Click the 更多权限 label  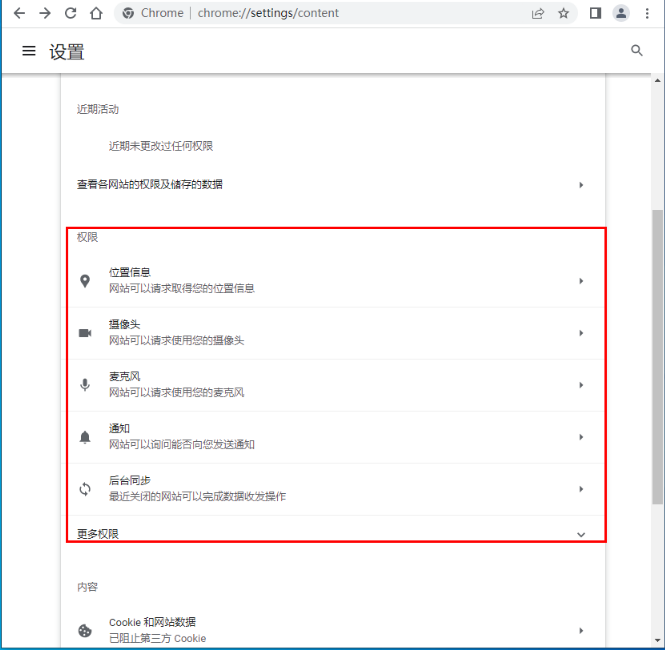point(98,534)
